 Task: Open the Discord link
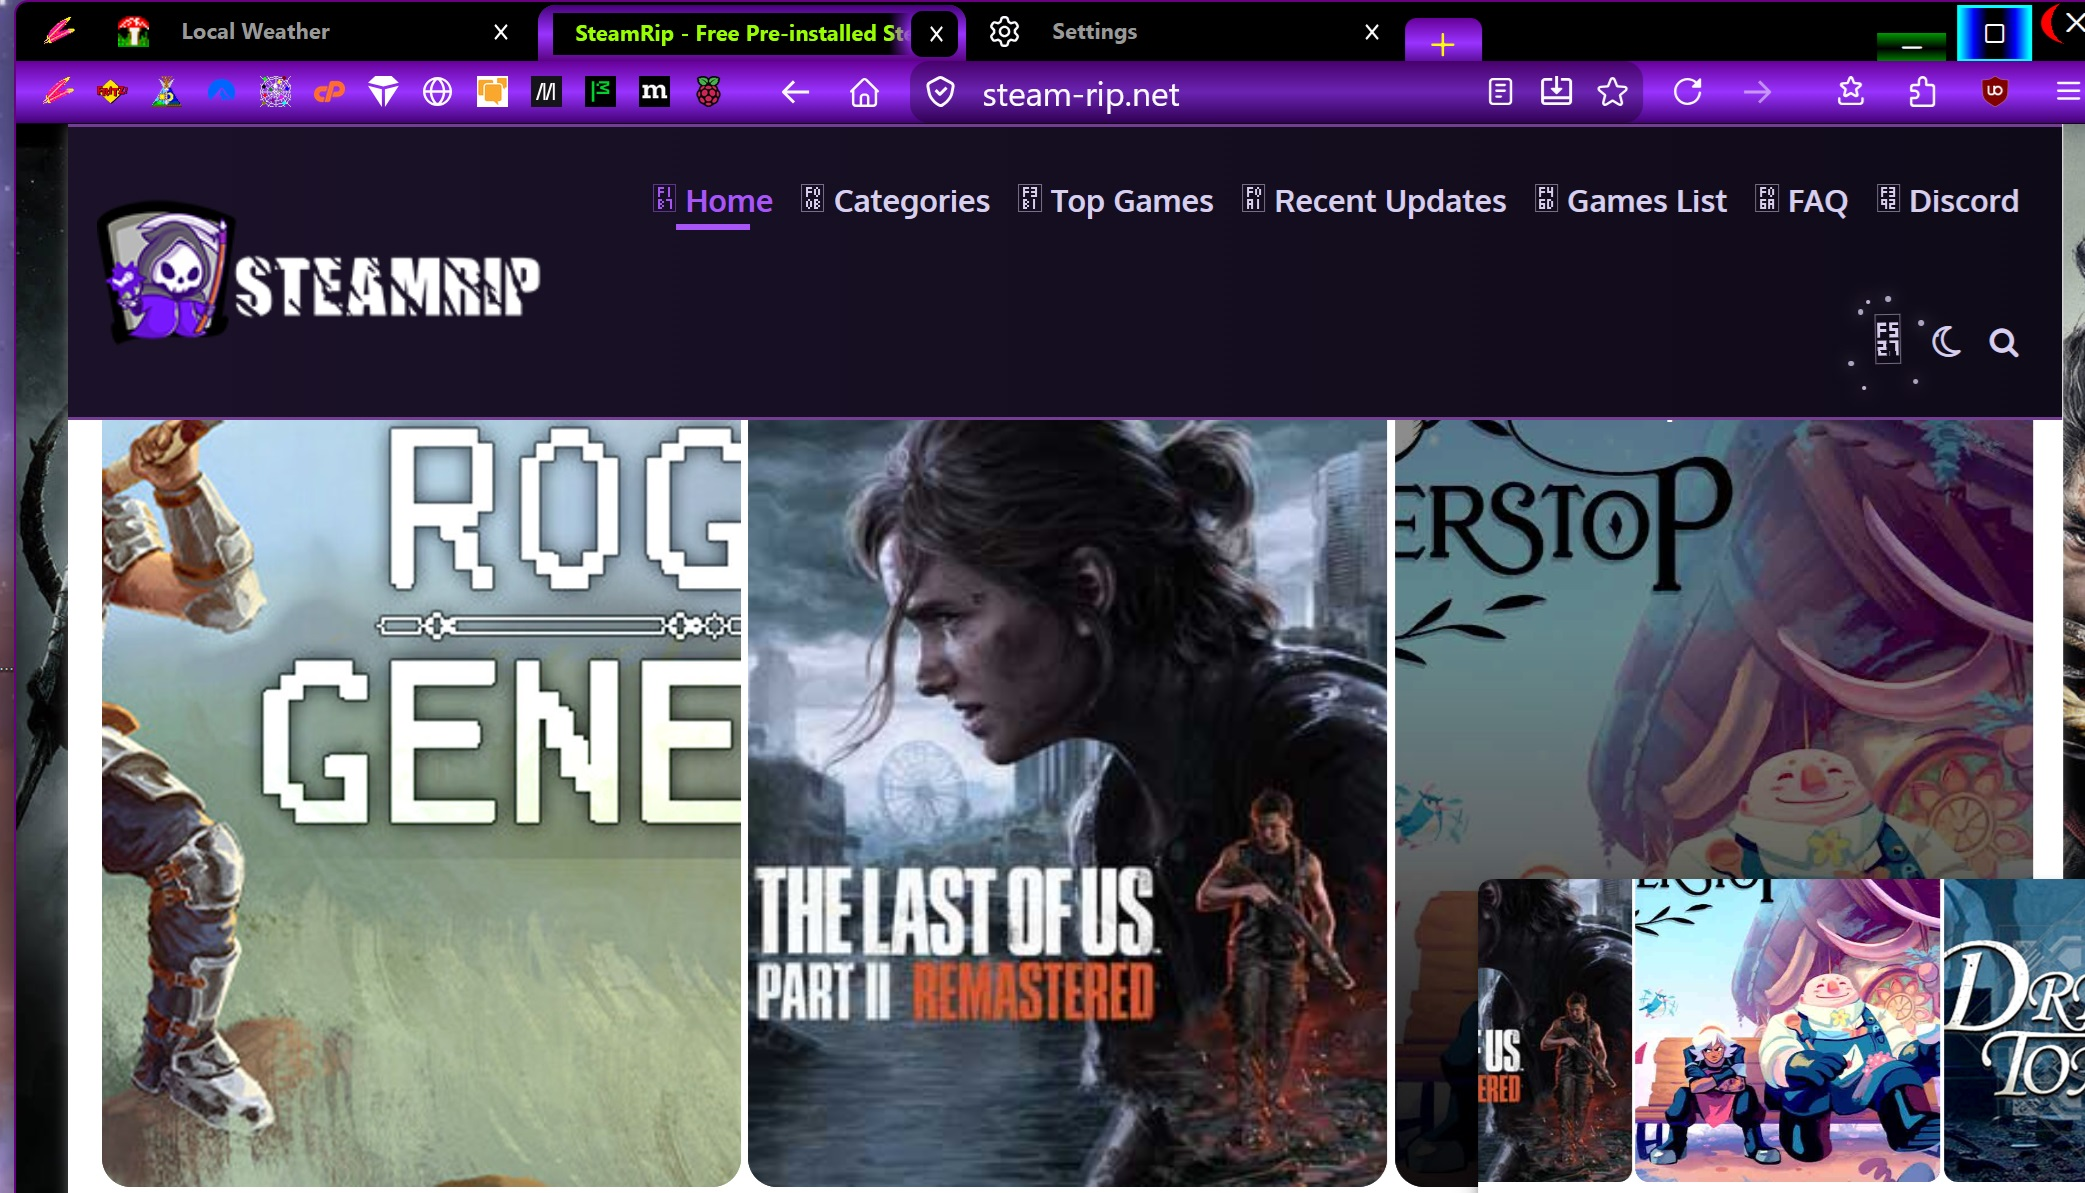[x=1948, y=201]
